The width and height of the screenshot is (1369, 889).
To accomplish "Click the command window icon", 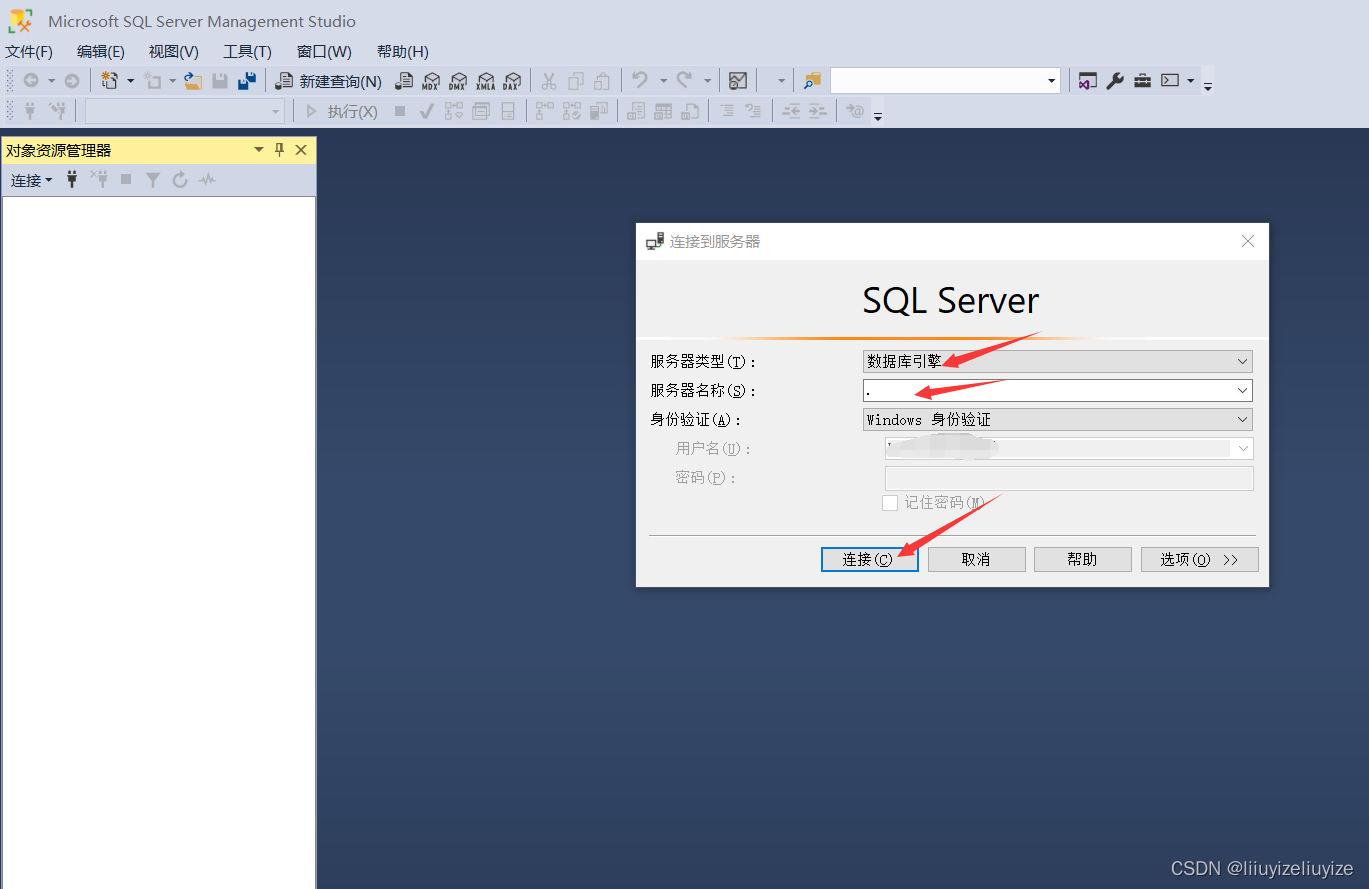I will click(1170, 81).
